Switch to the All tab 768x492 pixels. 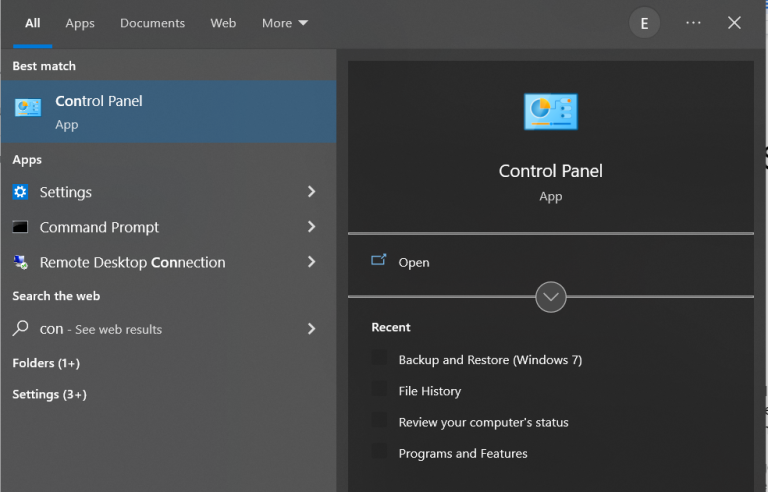pyautogui.click(x=33, y=23)
